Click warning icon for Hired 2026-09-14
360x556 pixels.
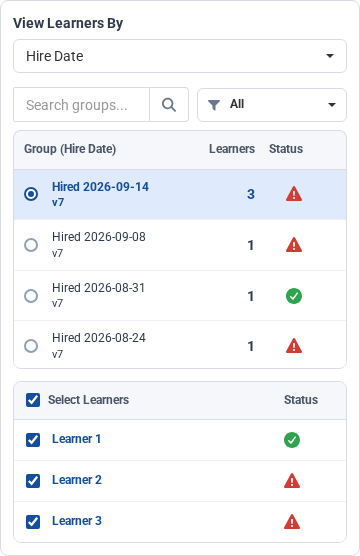tap(294, 194)
